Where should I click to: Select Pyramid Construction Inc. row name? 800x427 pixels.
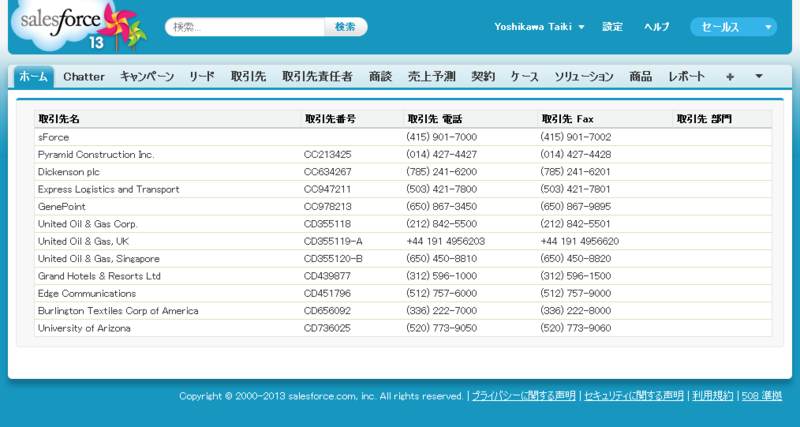96,155
